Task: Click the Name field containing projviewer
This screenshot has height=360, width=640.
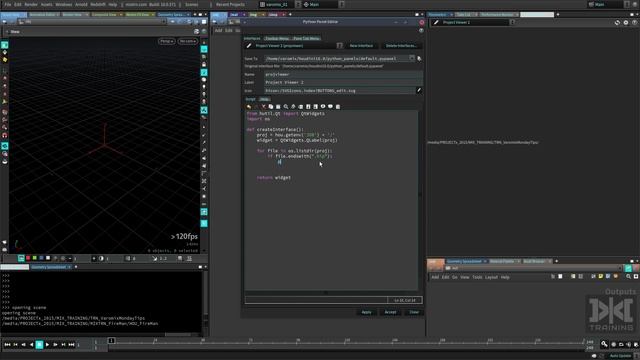Action: [343, 74]
